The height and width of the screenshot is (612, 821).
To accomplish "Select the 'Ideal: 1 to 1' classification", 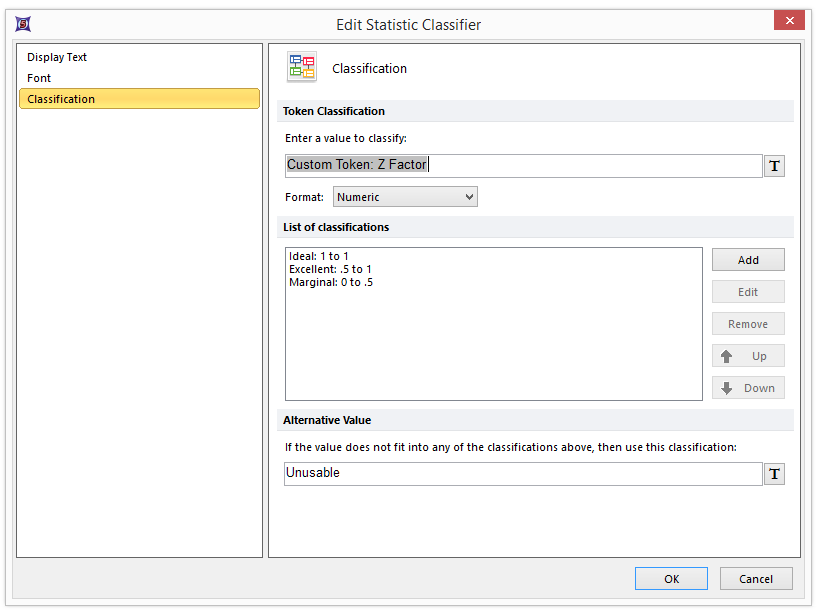I will [321, 257].
